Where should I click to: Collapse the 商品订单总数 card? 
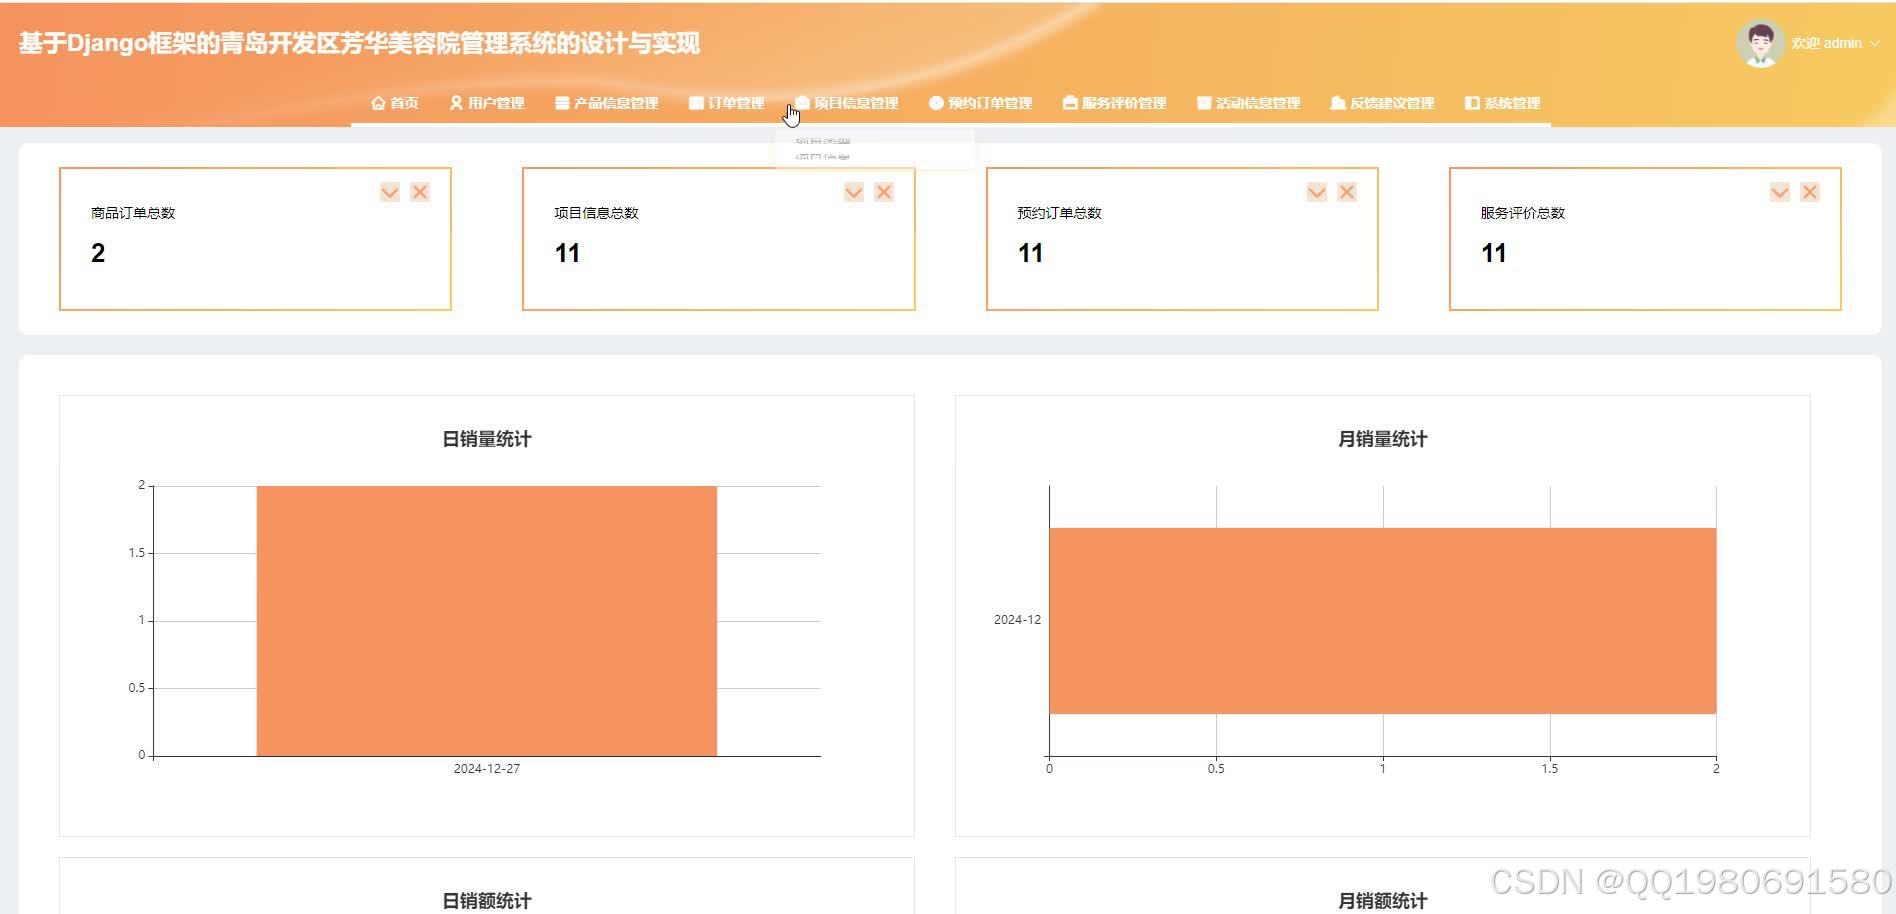click(x=390, y=192)
